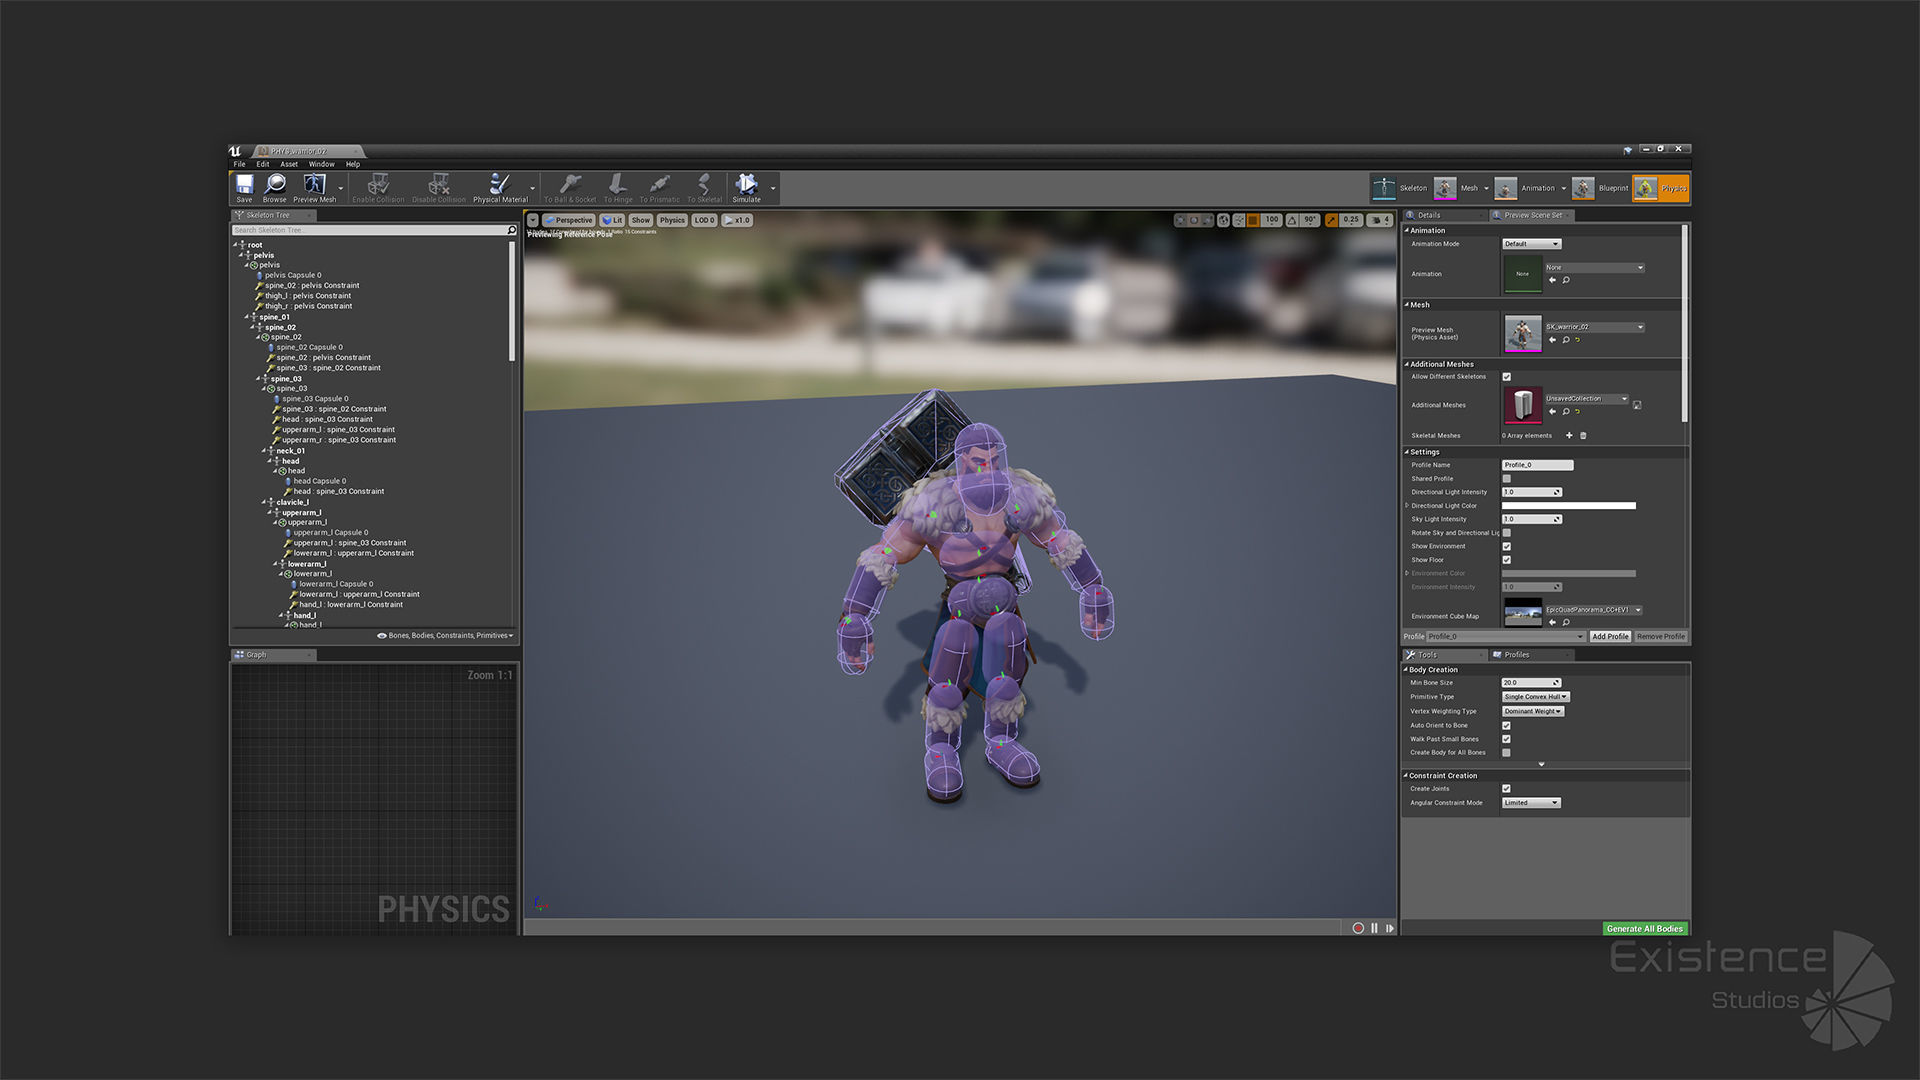This screenshot has width=1920, height=1080.
Task: Open the Angular Constraint Mode dropdown
Action: click(1531, 803)
